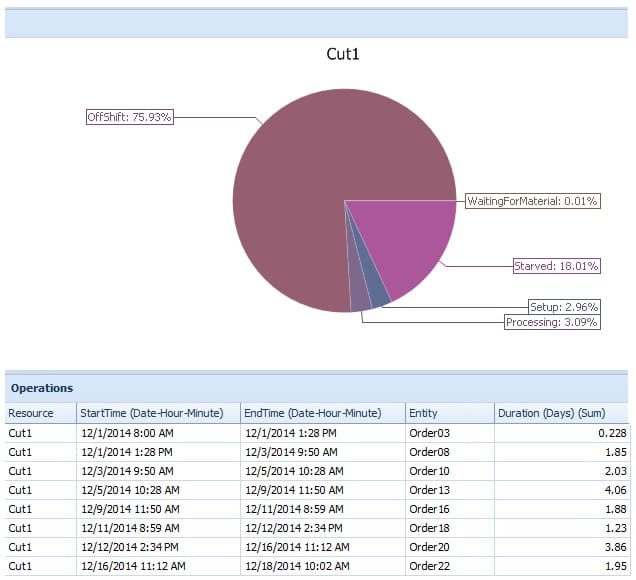Click the Cut1 chart title
The height and width of the screenshot is (580, 636).
tap(343, 54)
